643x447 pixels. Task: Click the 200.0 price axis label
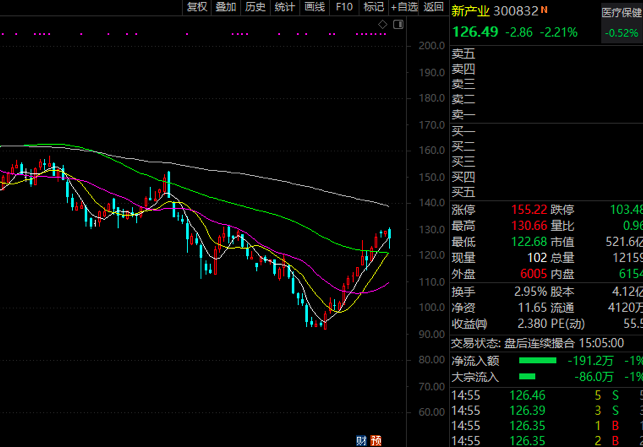pos(432,46)
